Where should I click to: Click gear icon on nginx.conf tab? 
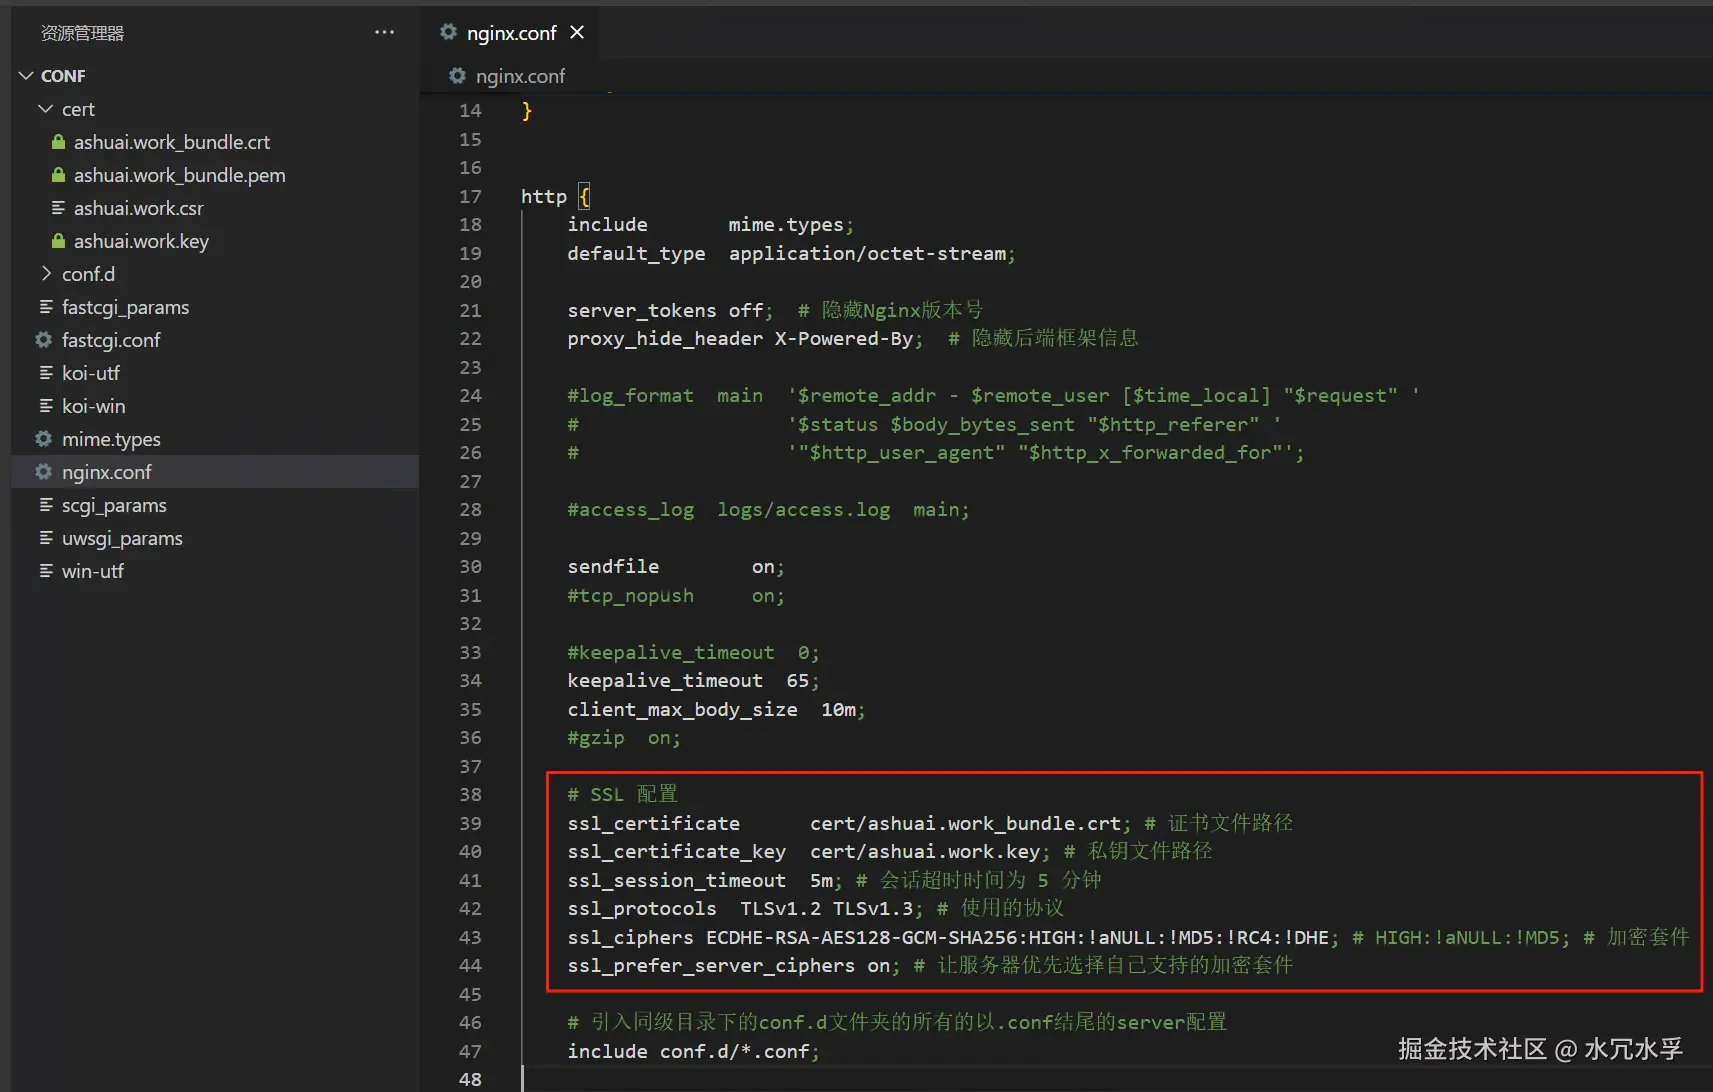(x=448, y=32)
